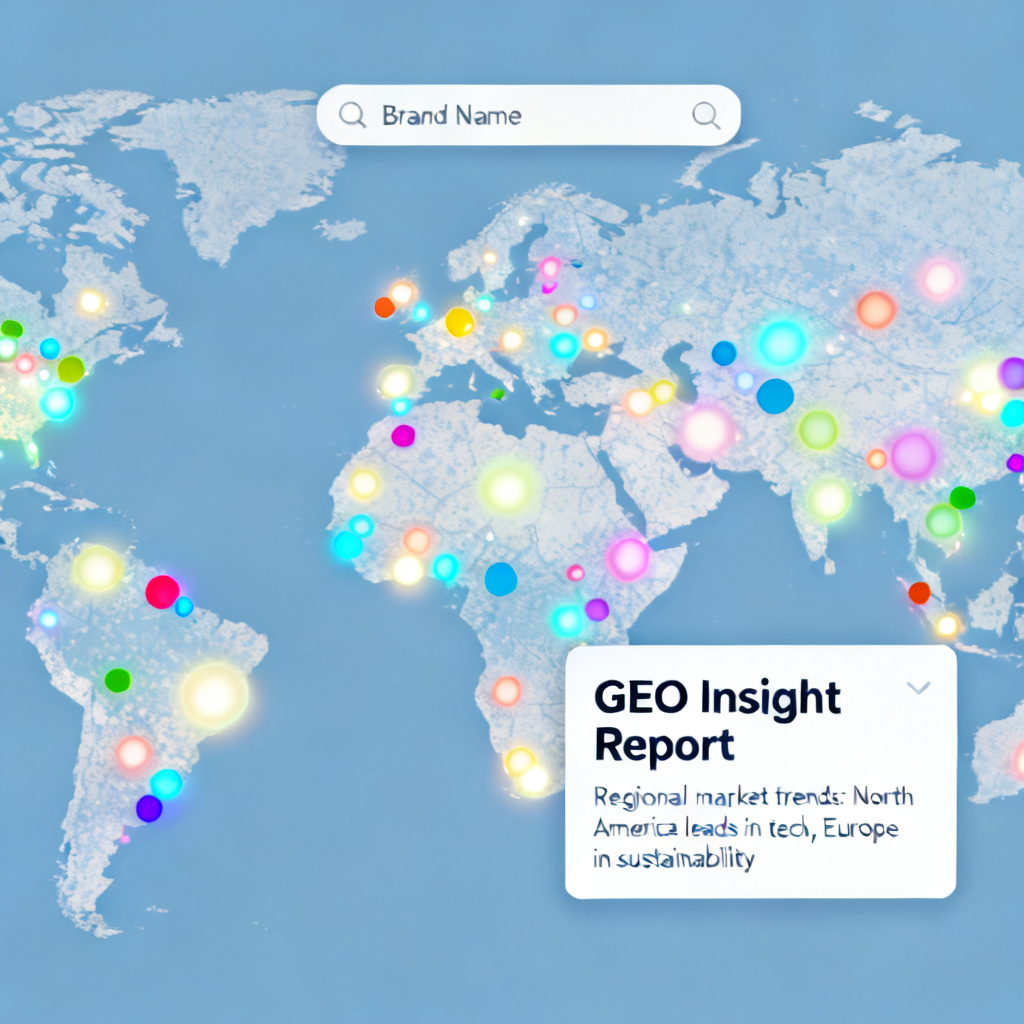Select the pink marker in northeastern Russia

coord(939,280)
